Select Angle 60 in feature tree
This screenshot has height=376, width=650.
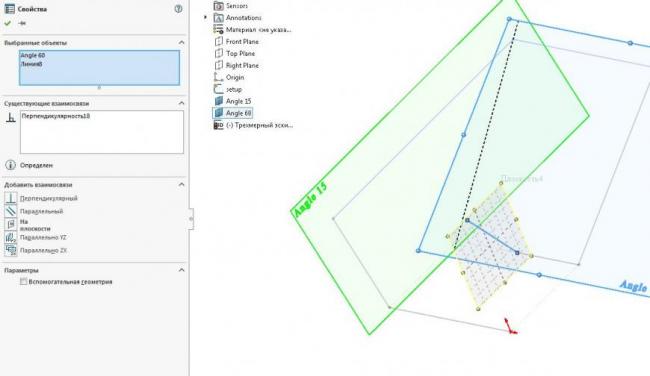click(x=238, y=113)
